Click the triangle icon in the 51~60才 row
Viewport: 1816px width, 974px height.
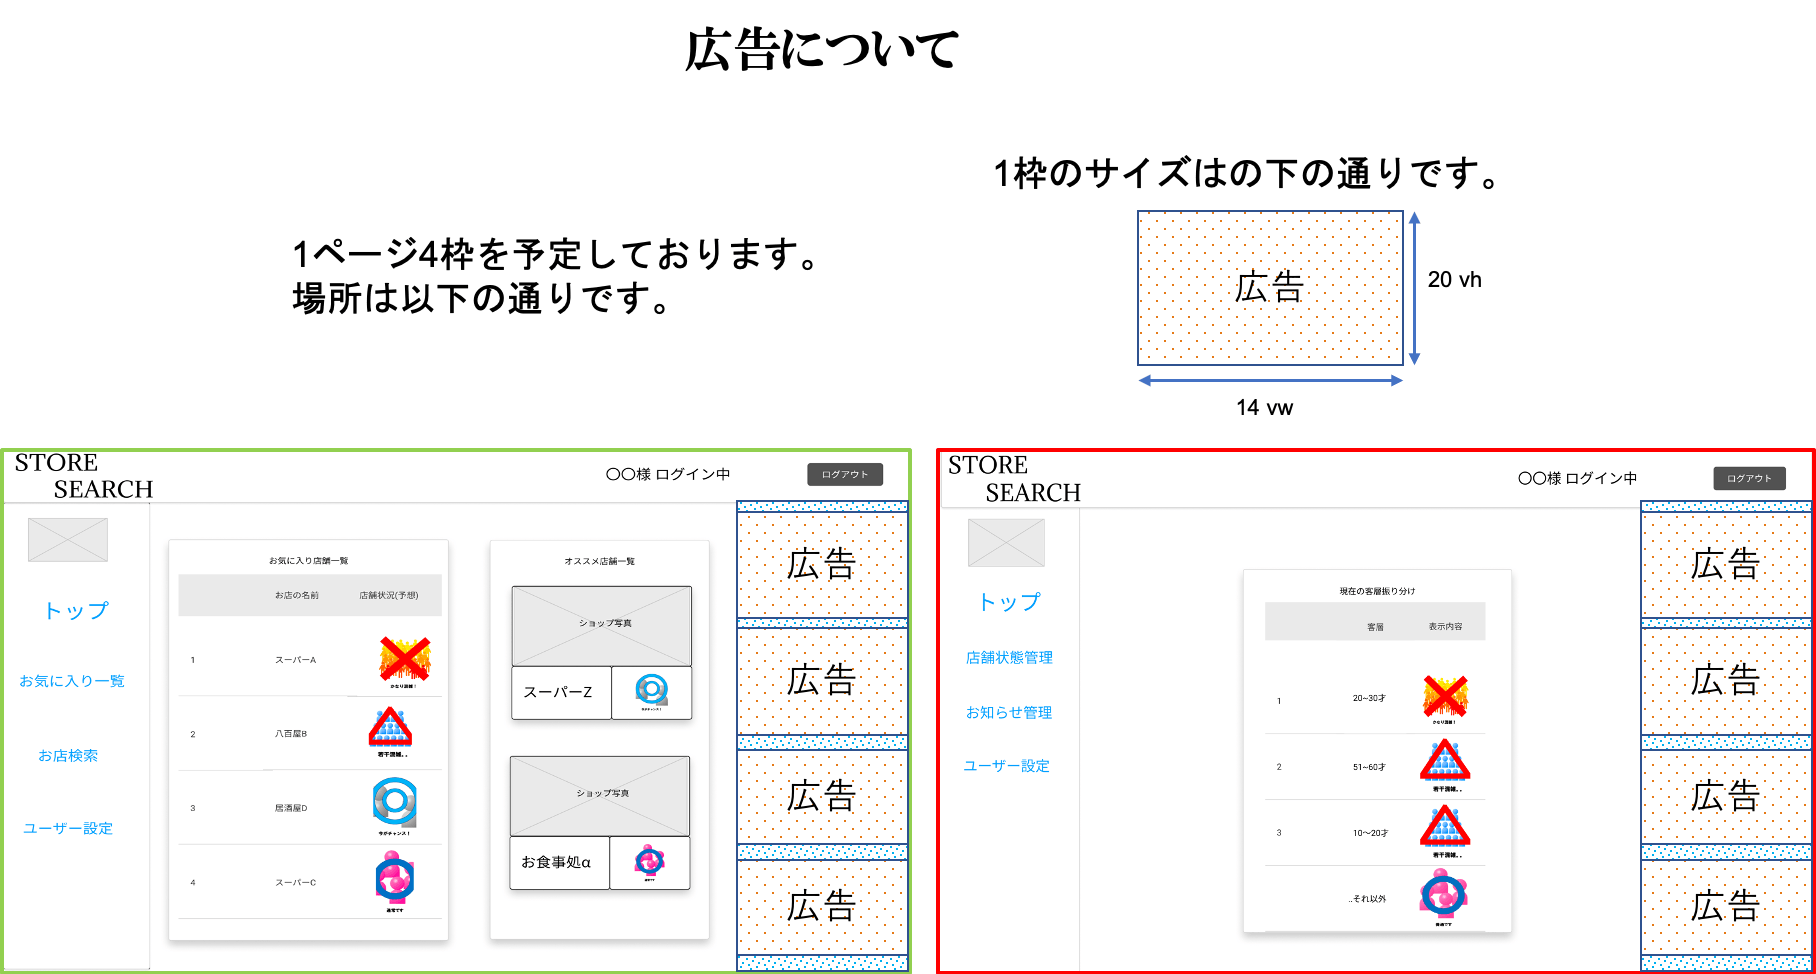coord(1445,762)
